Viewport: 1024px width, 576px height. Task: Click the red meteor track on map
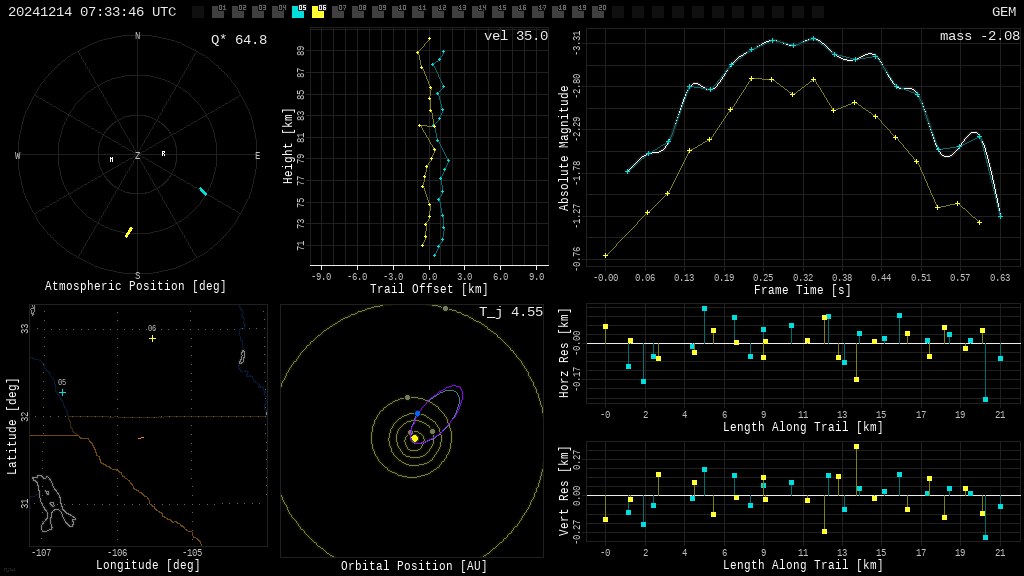tap(141, 438)
